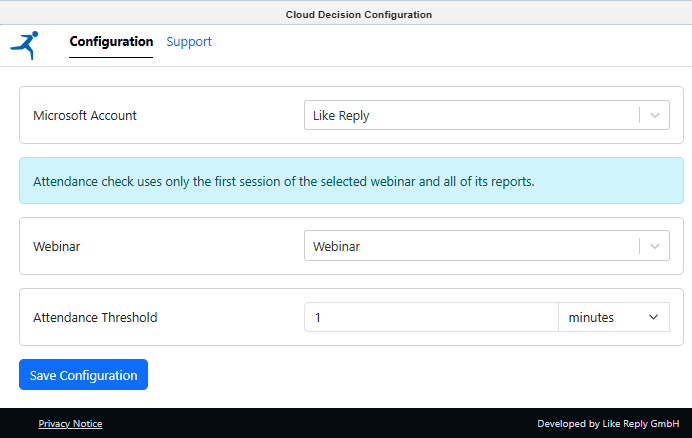Click the Attendance Threshold label
The height and width of the screenshot is (438, 692).
pyautogui.click(x=95, y=317)
